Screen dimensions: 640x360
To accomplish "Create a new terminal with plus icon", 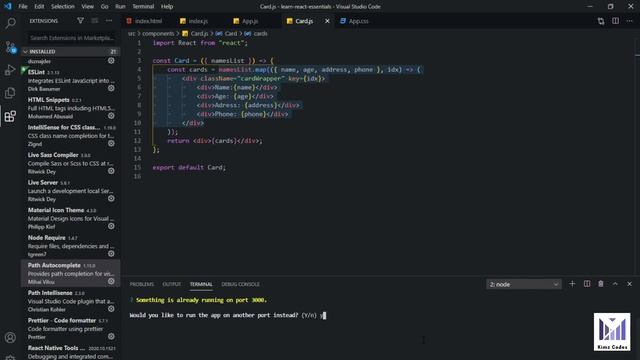I will [572, 284].
